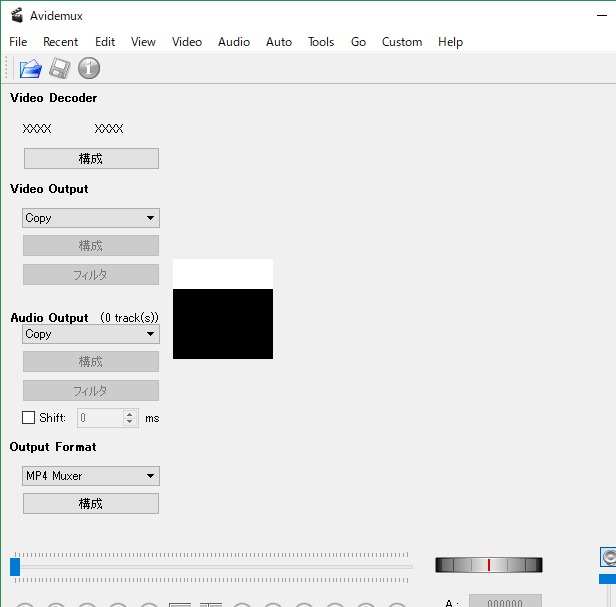Click 構成 button under Output Format

(91, 504)
